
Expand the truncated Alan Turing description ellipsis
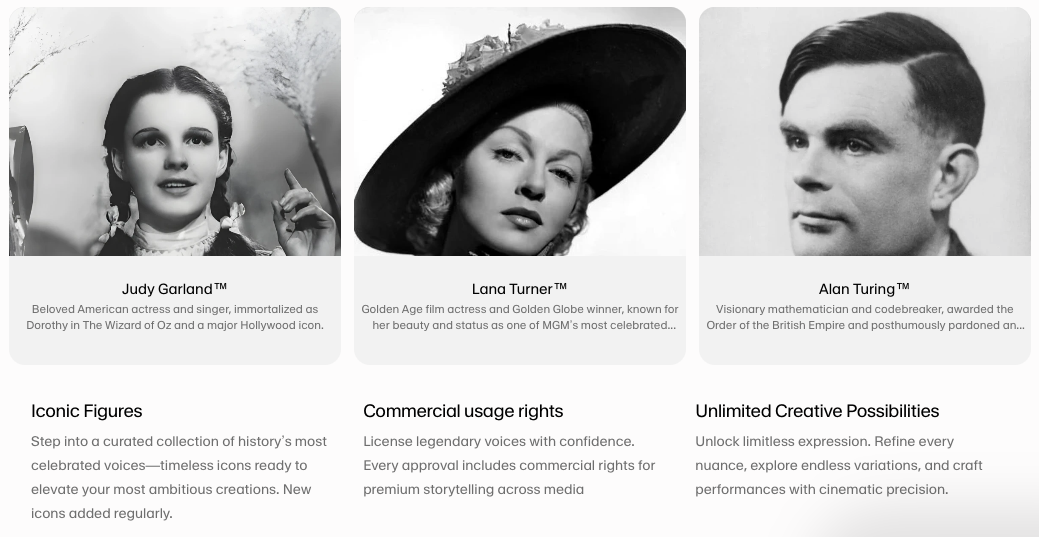[1019, 326]
